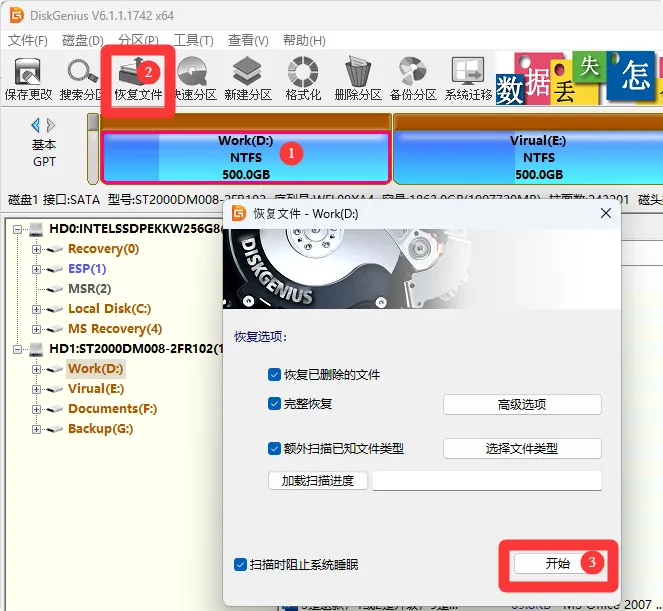
Task: Select Backup(G:) in the tree
Action: tap(101, 429)
